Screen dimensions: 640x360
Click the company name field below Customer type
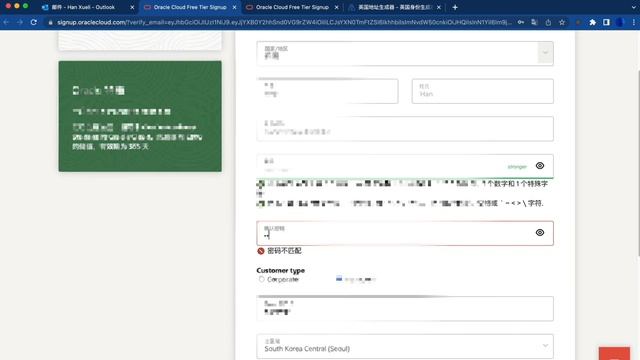pos(405,309)
